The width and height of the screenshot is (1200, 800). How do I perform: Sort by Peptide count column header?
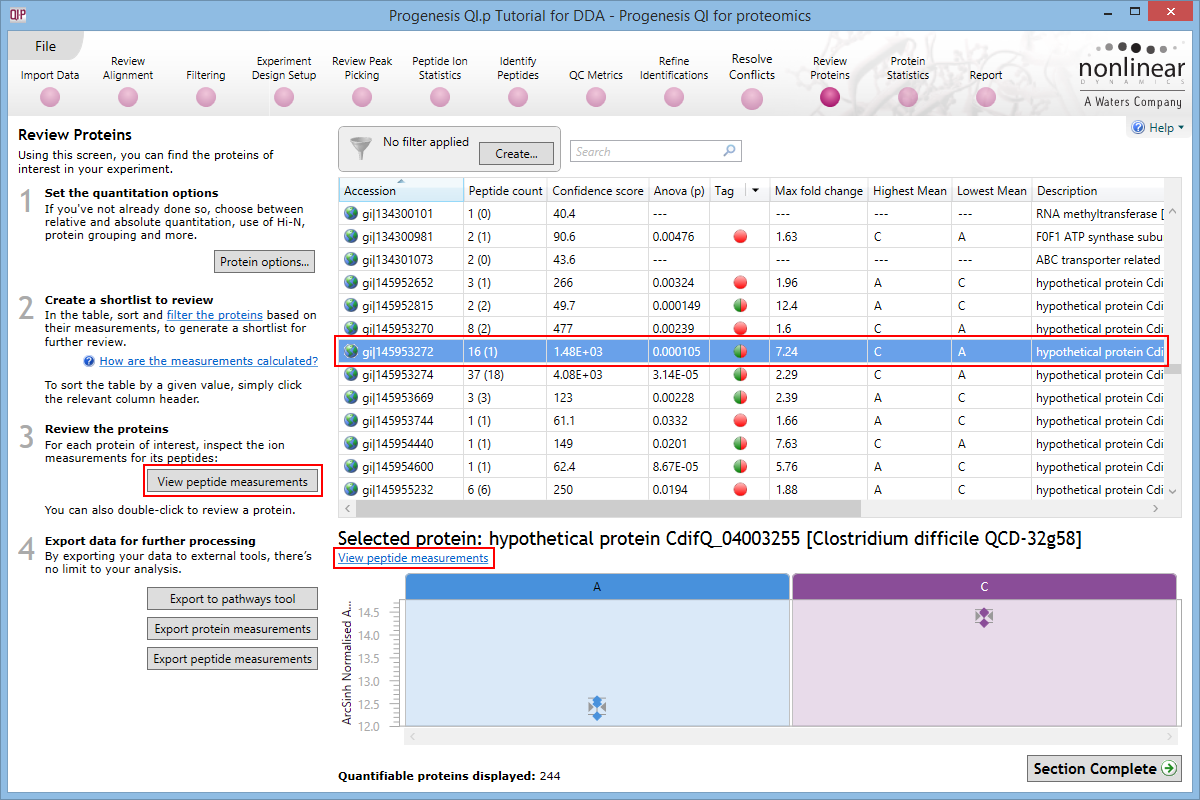506,190
